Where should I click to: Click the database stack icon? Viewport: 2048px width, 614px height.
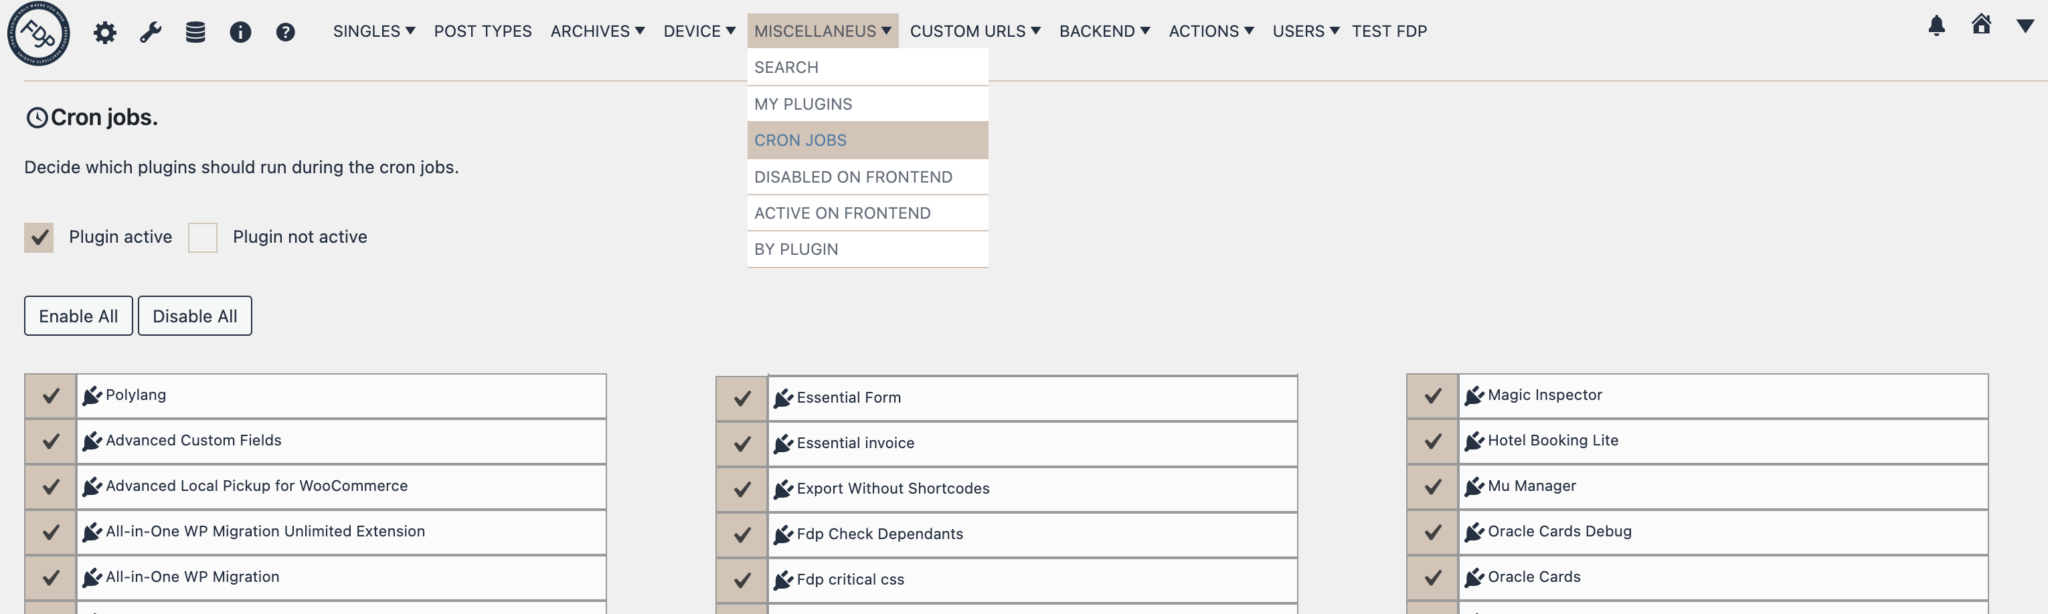195,32
